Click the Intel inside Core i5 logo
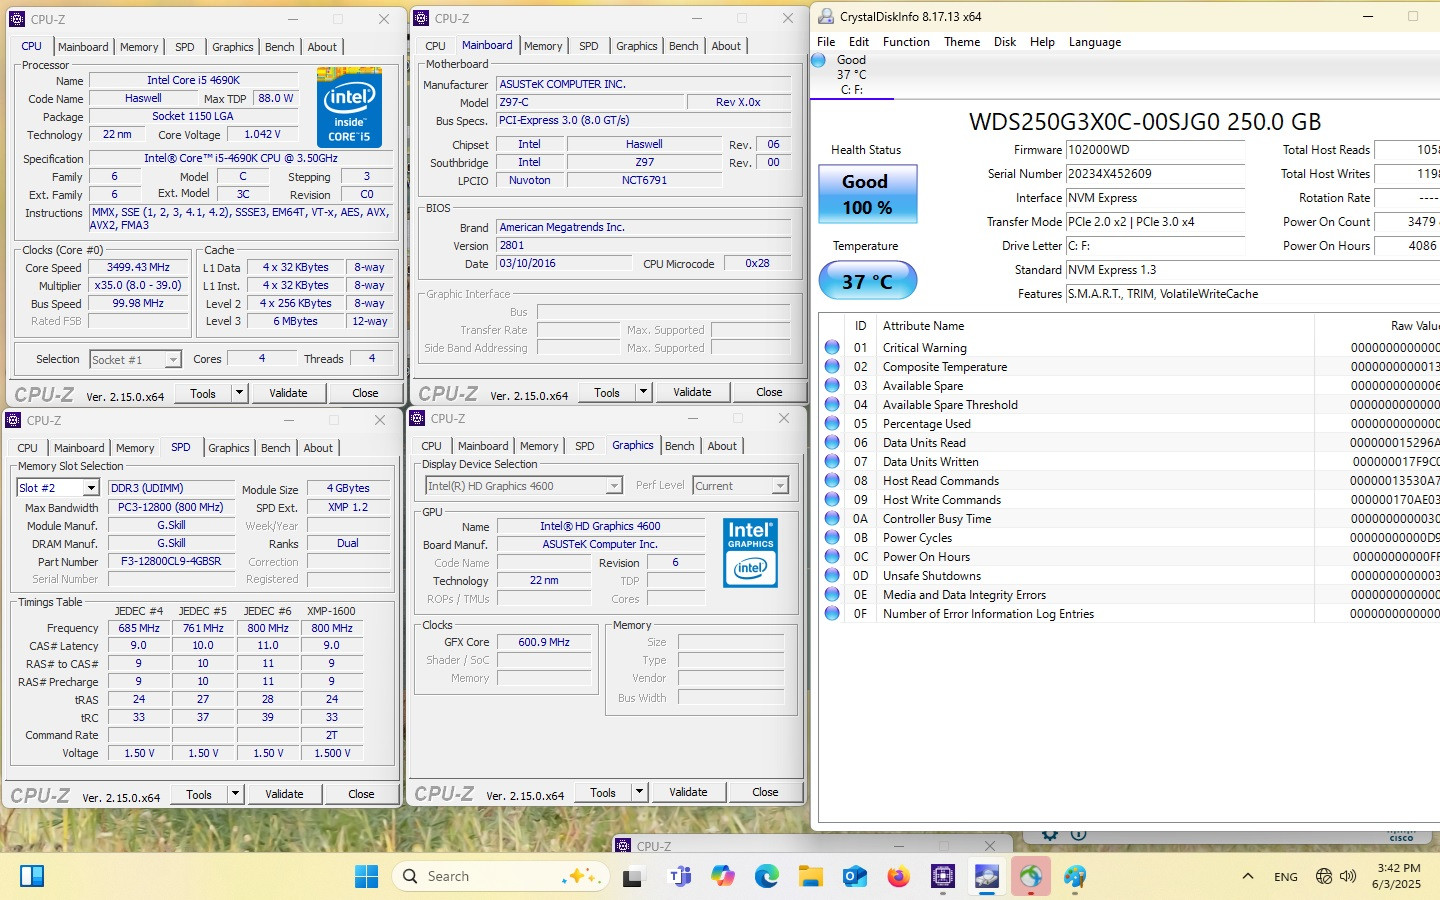The width and height of the screenshot is (1440, 900). click(x=349, y=107)
